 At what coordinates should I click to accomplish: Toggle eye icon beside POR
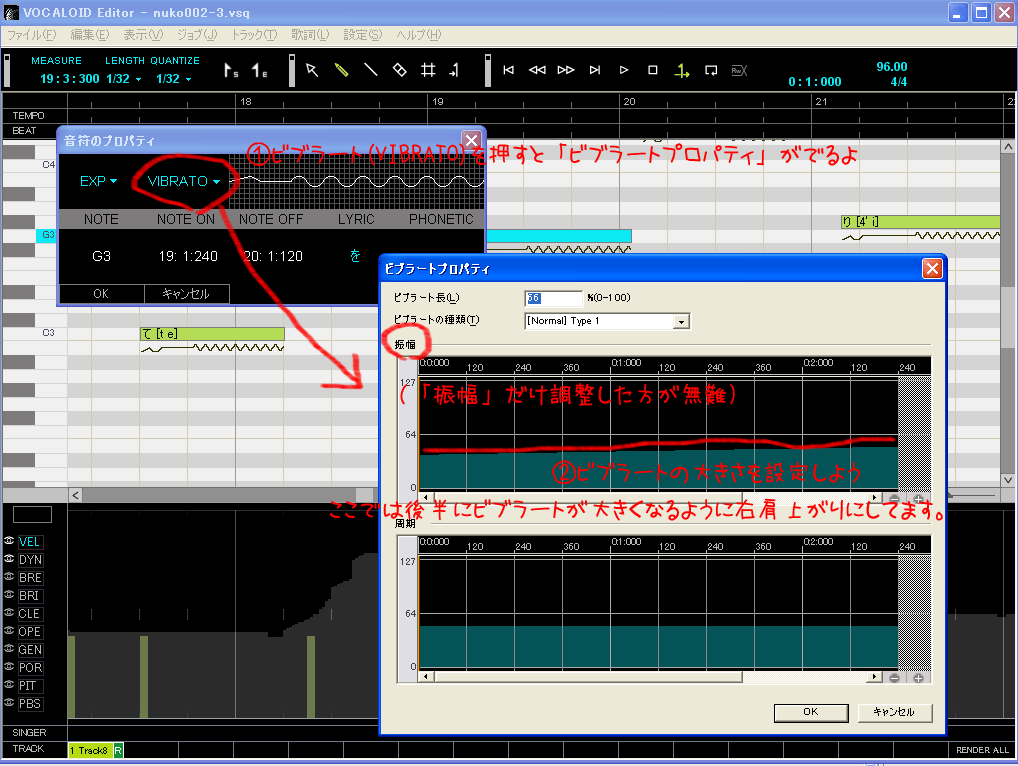pos(9,666)
